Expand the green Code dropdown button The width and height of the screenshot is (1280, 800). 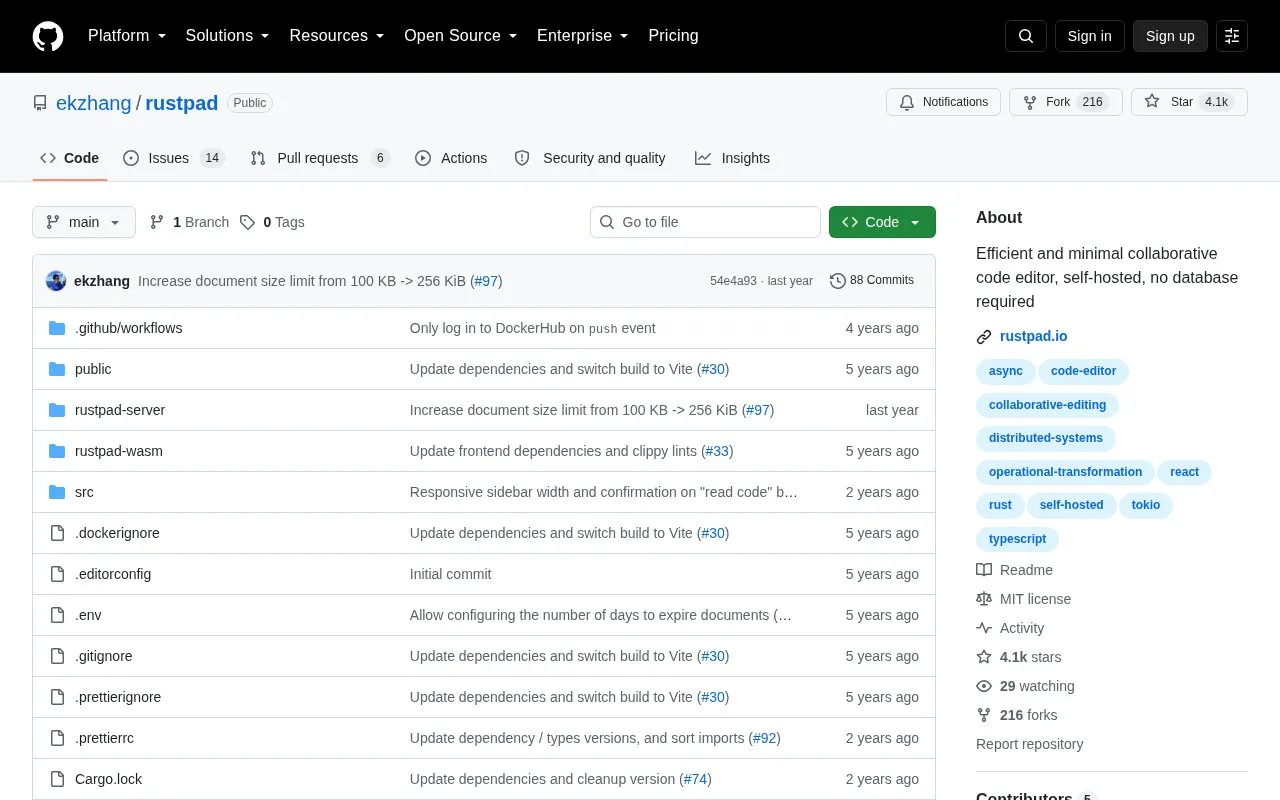point(882,222)
